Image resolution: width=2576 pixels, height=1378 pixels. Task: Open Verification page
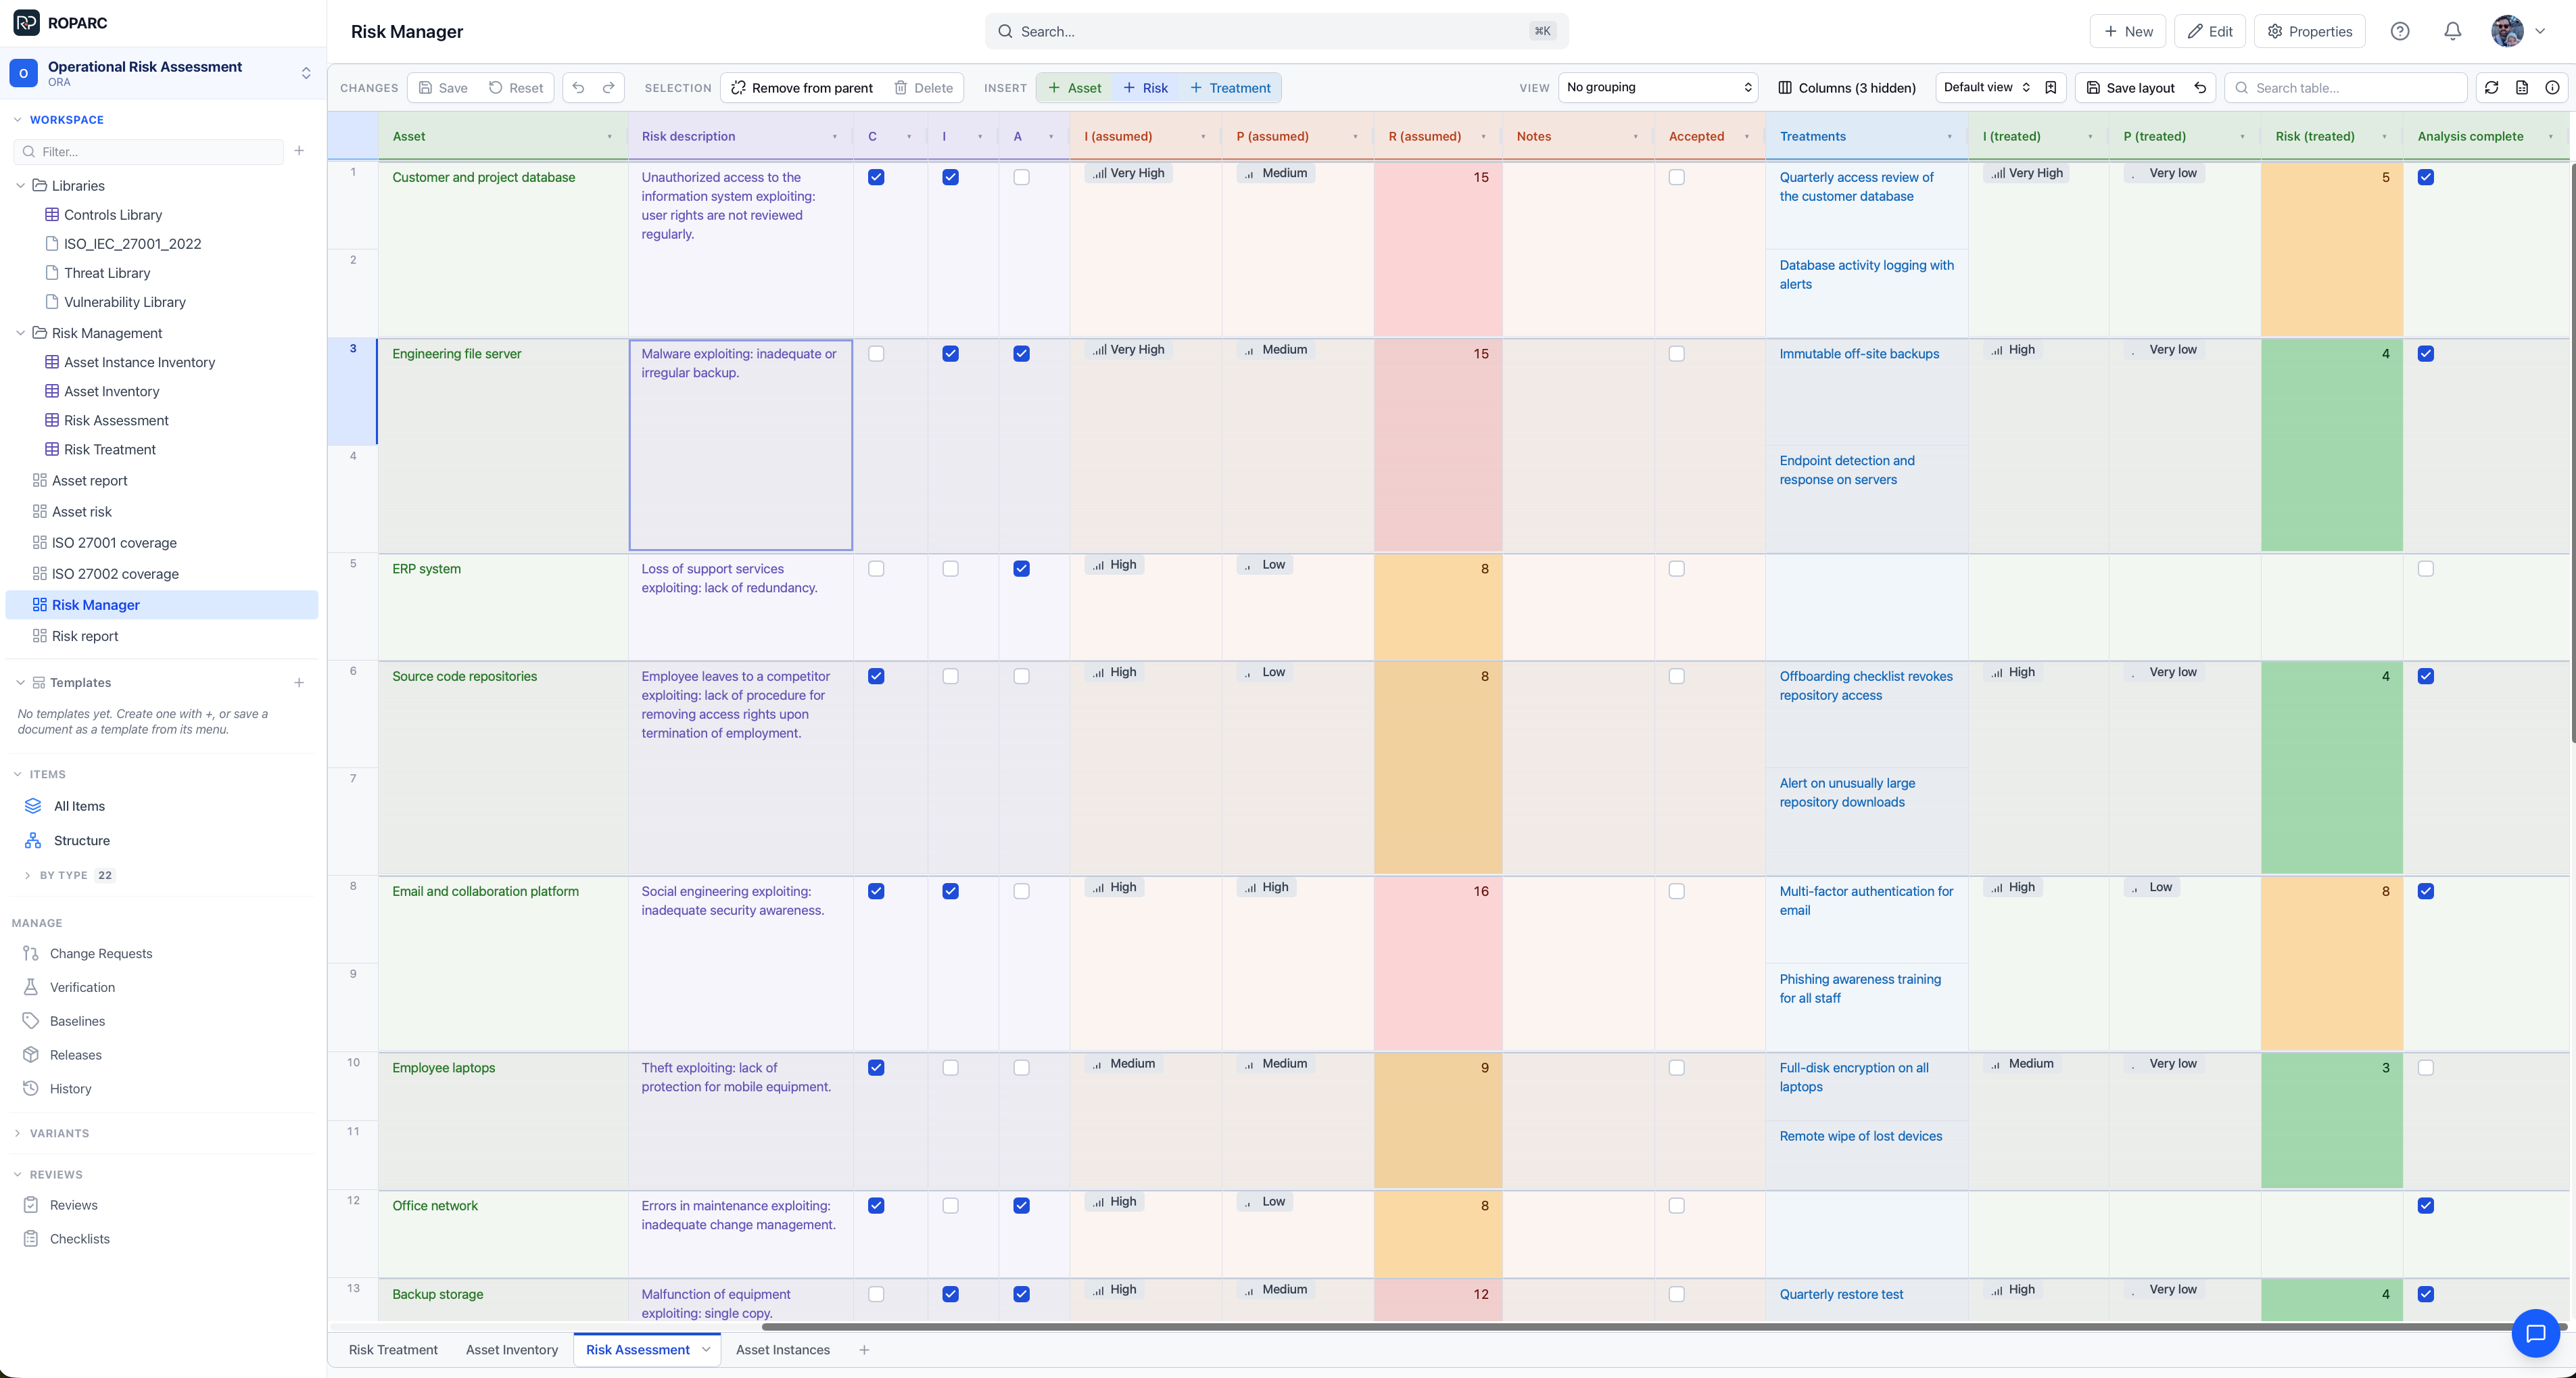coord(82,987)
